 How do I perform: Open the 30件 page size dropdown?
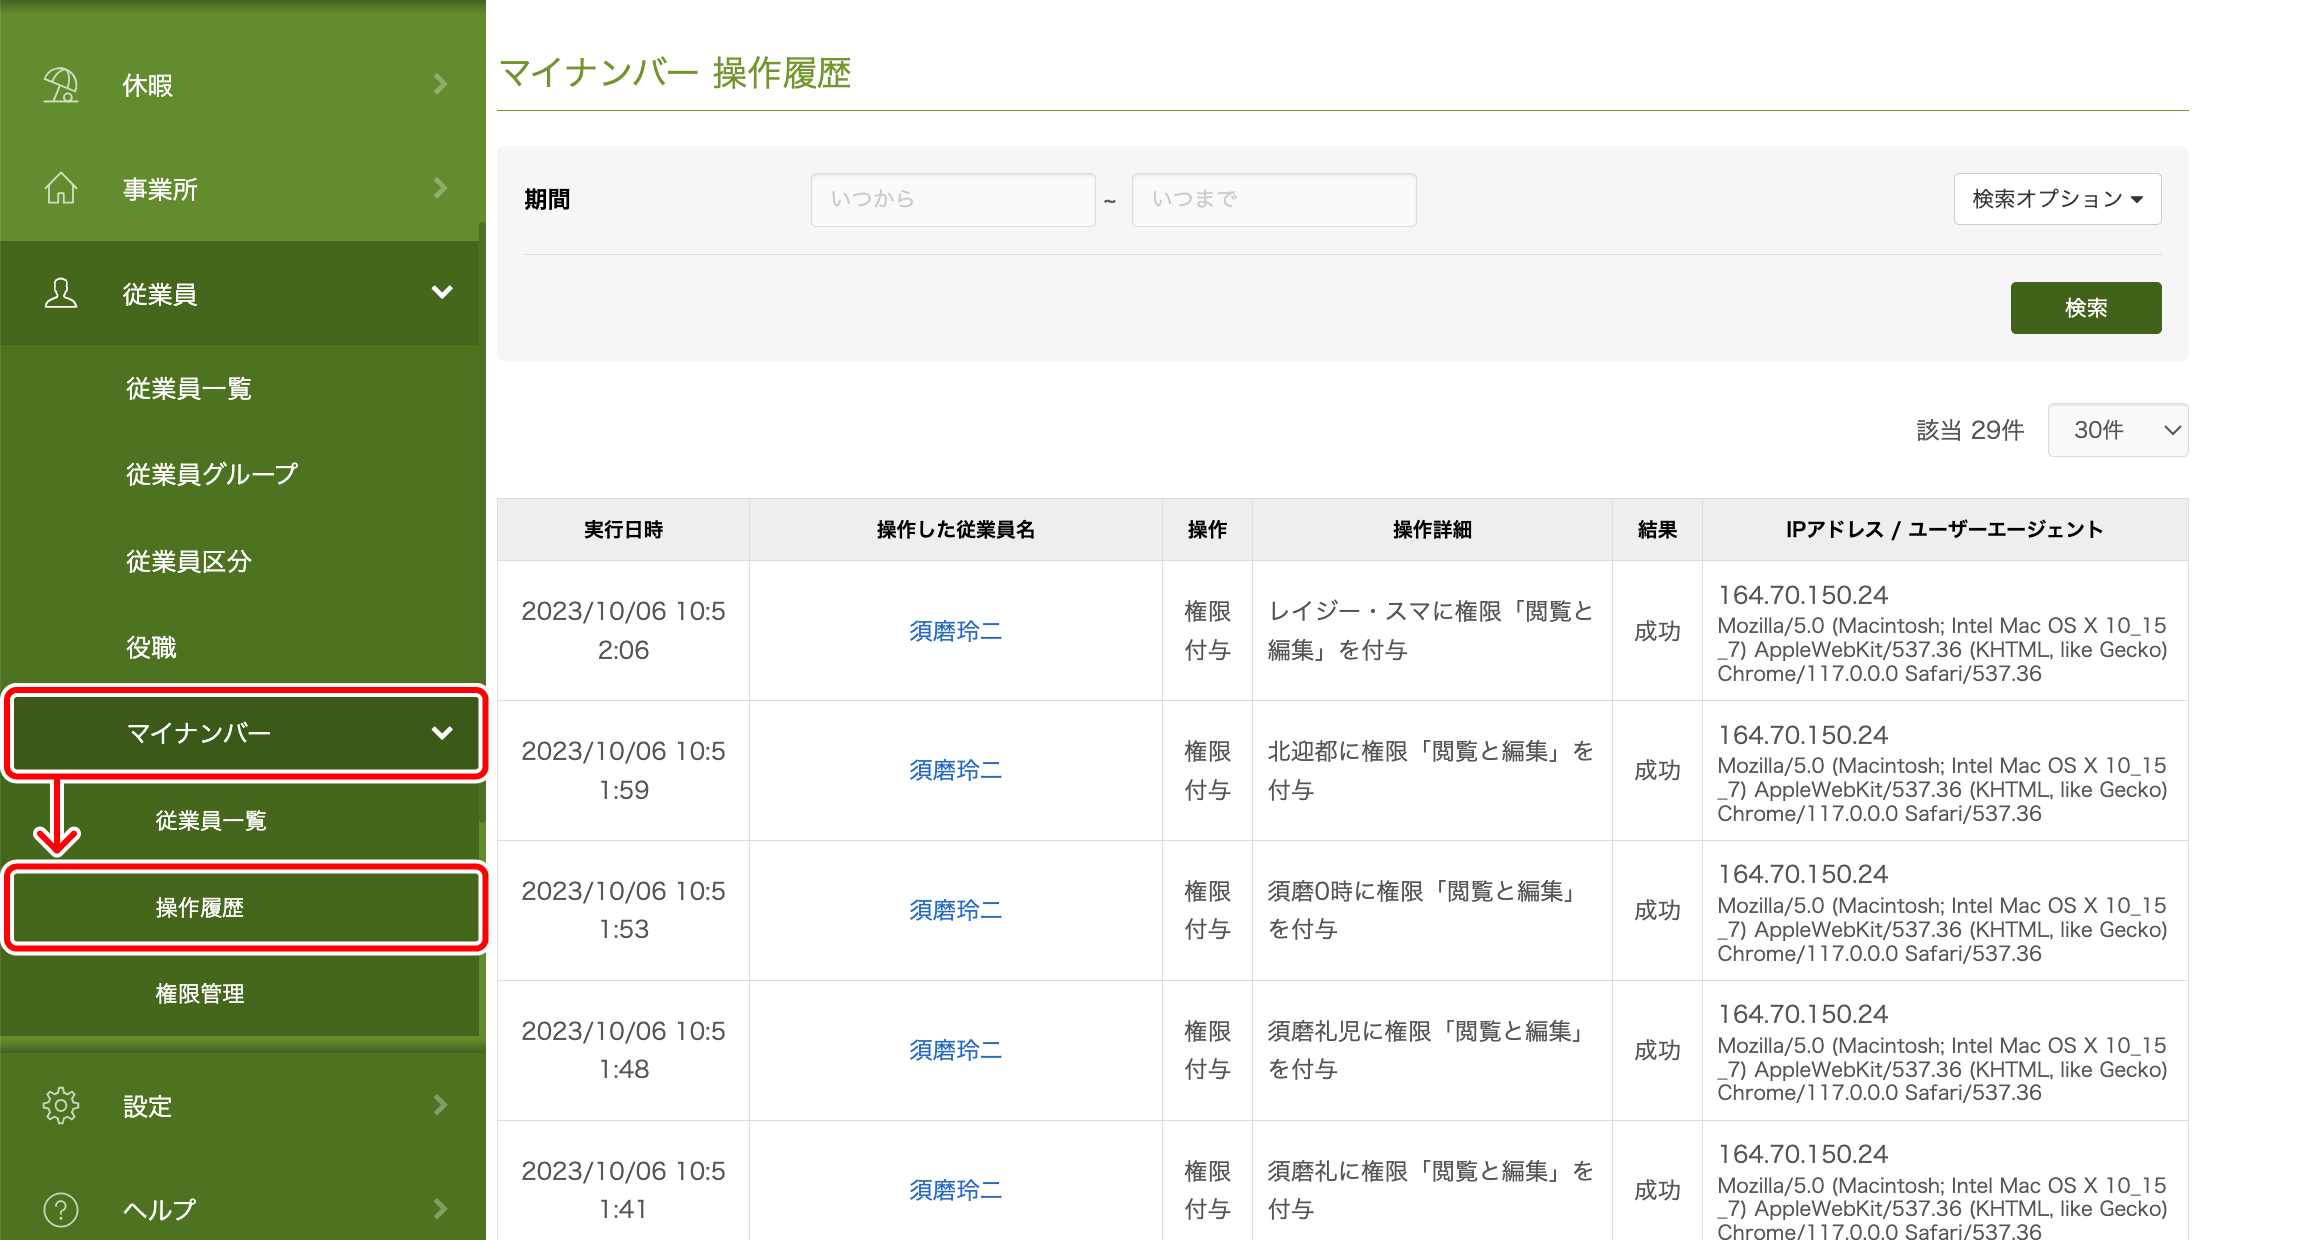(x=2118, y=430)
